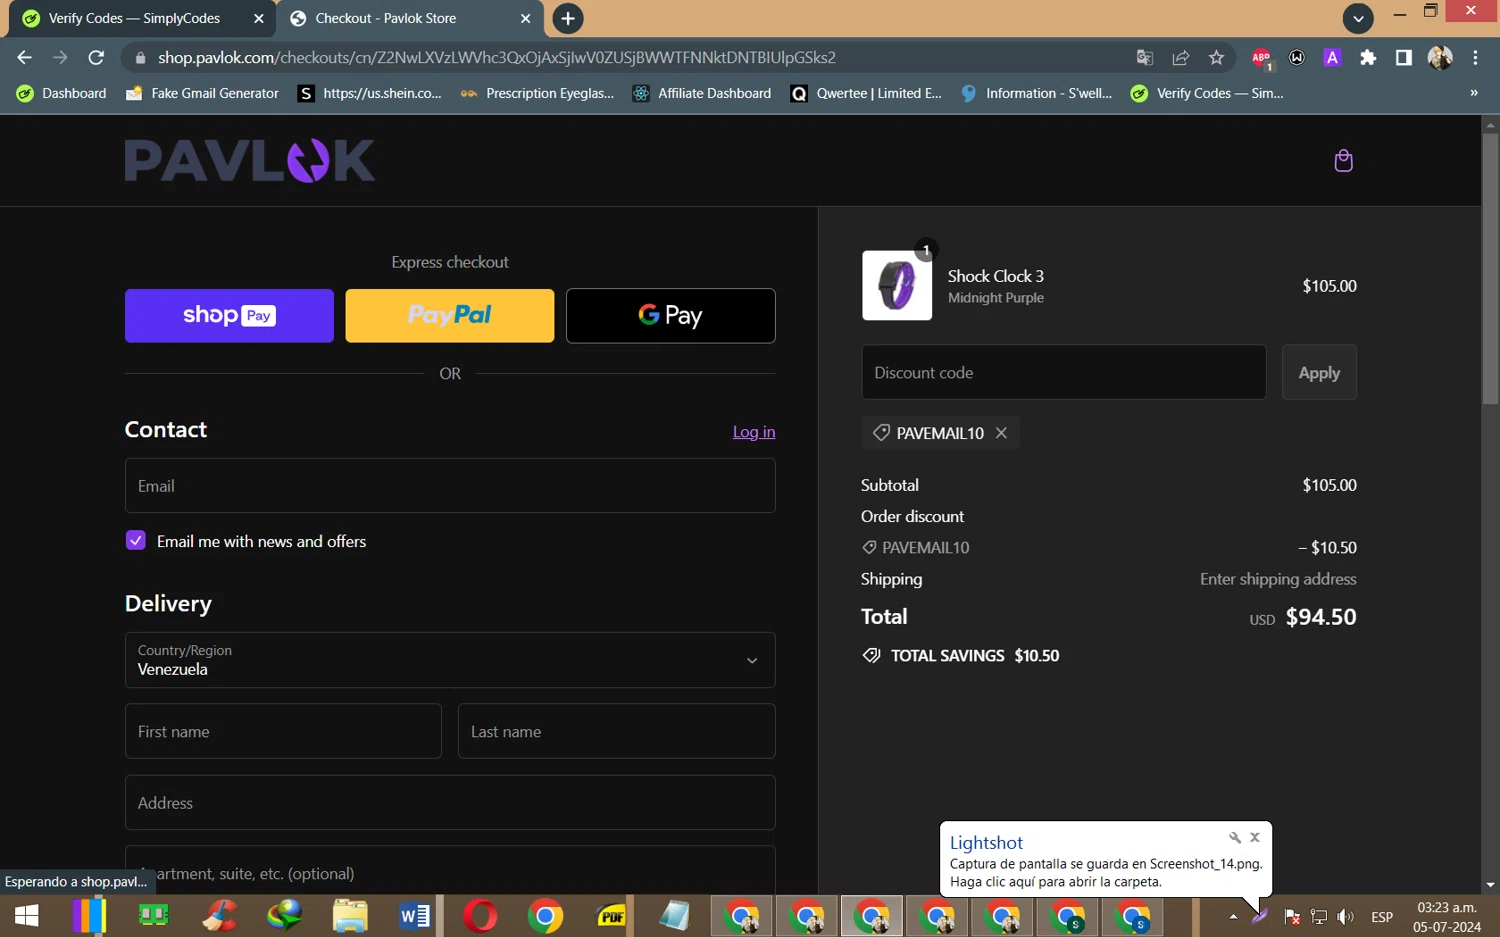Pay with the PayPal button
This screenshot has width=1500, height=937.
point(450,316)
